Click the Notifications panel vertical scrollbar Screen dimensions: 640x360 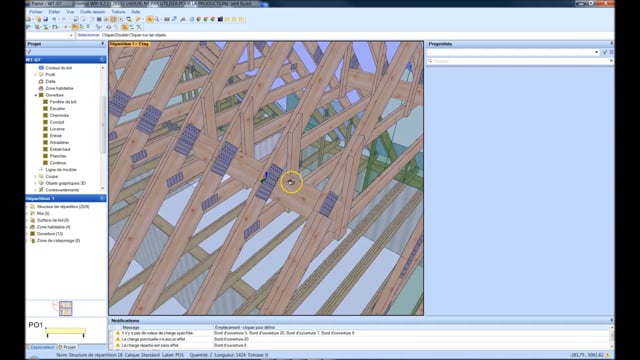click(611, 336)
